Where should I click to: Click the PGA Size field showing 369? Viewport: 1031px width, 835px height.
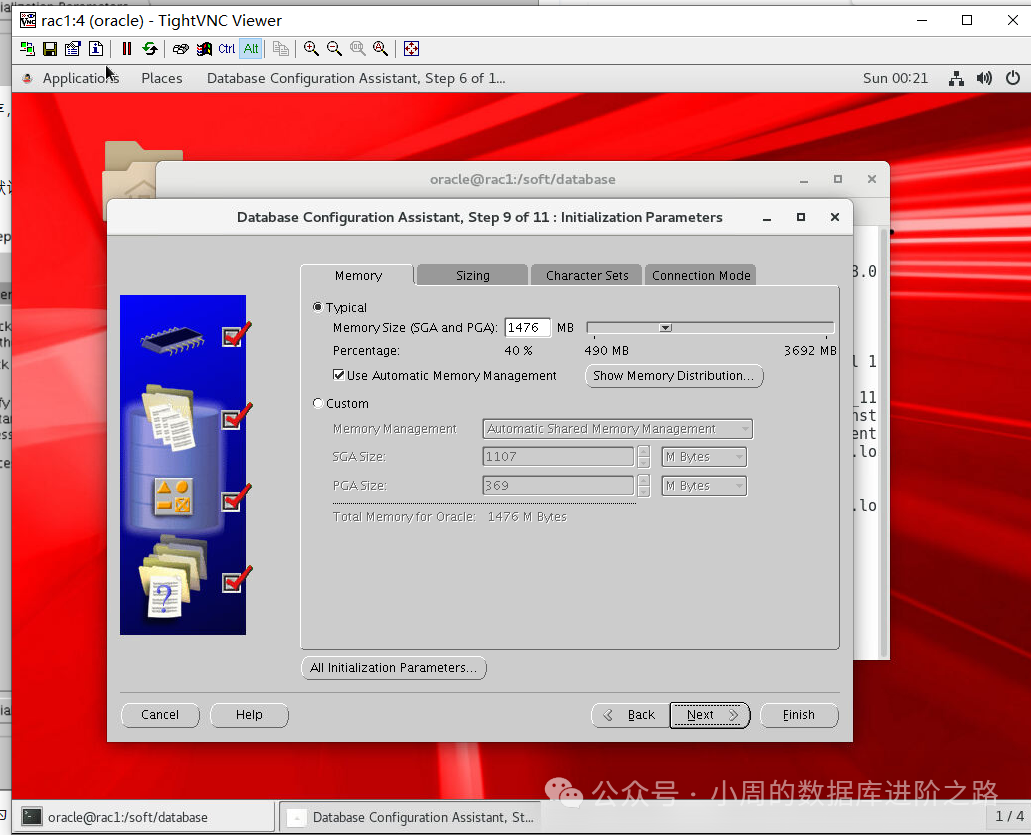tap(558, 485)
